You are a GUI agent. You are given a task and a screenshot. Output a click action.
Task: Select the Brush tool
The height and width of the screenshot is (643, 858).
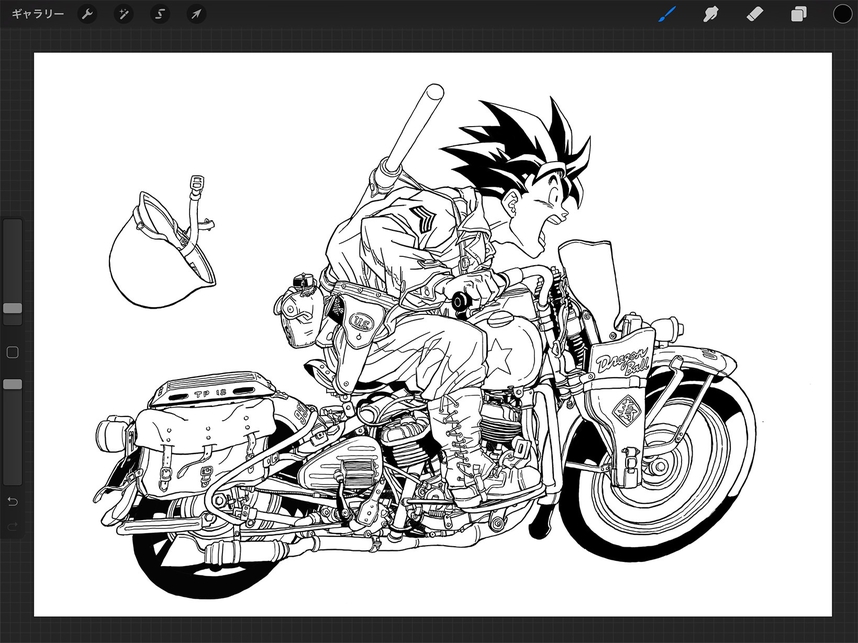(x=667, y=14)
